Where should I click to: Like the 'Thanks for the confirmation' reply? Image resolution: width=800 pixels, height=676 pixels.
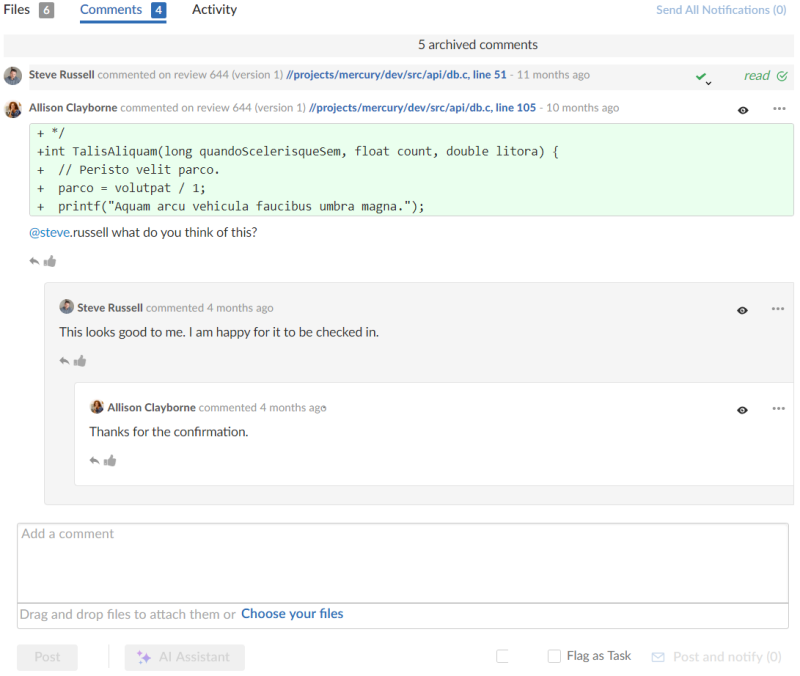click(x=110, y=460)
